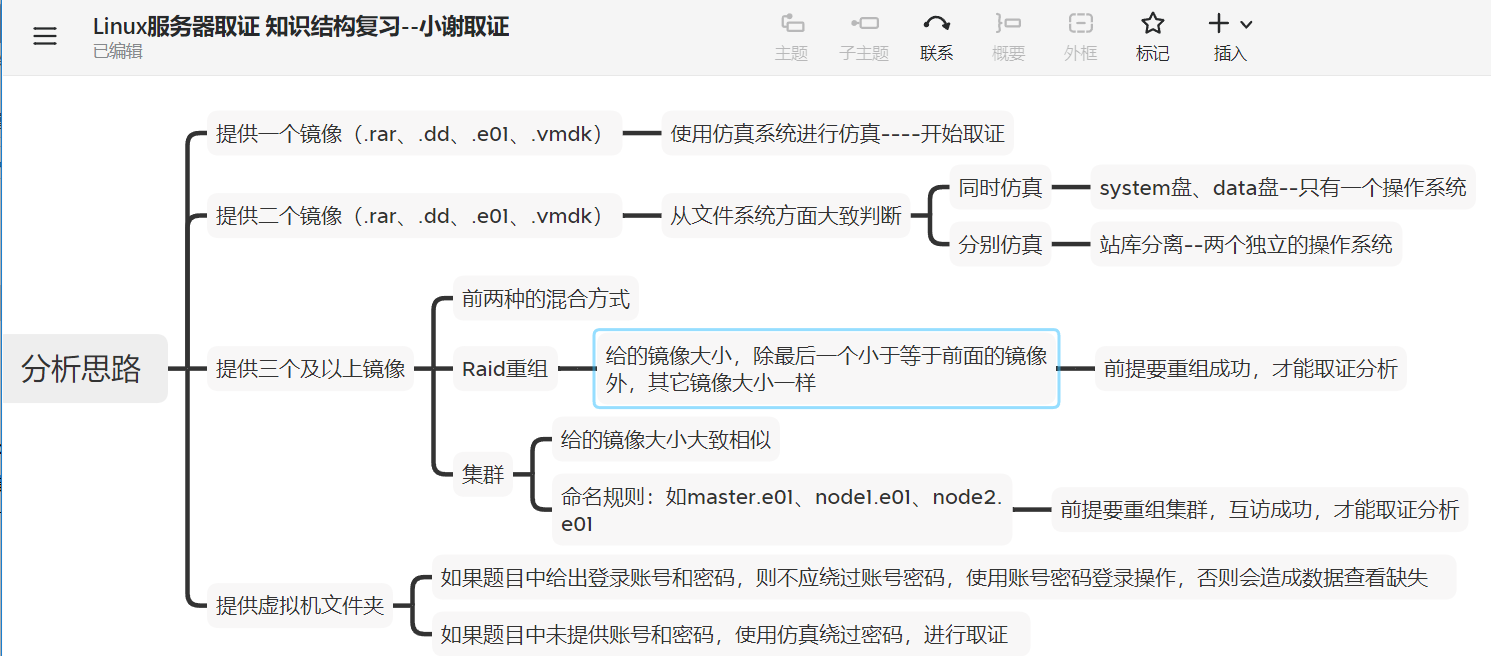Select node 前提要重组集群，互访成功
Image resolution: width=1491 pixels, height=656 pixels.
pyautogui.click(x=1260, y=510)
